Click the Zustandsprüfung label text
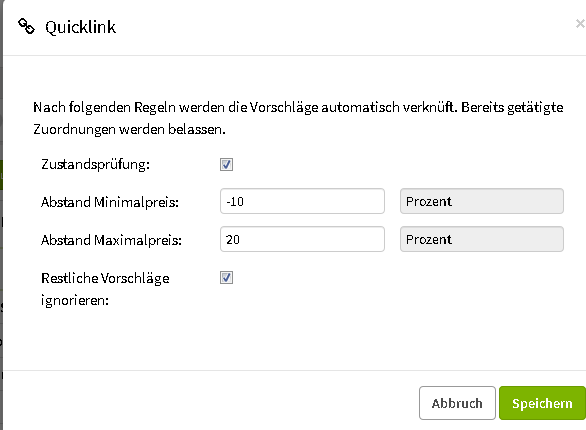 pyautogui.click(x=96, y=164)
